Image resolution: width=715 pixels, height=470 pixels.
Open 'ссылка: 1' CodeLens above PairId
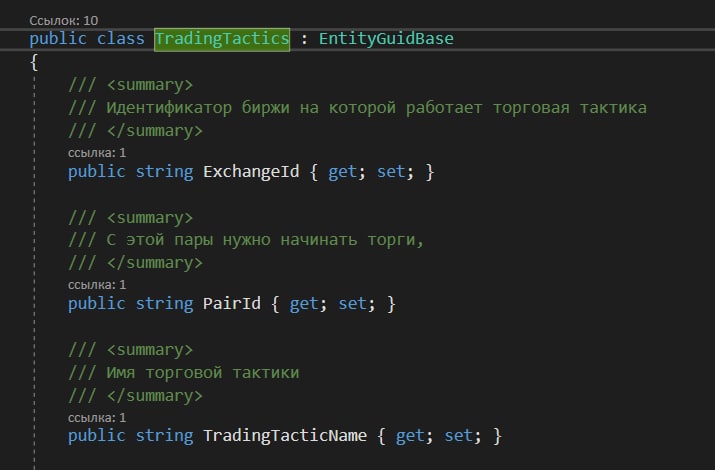97,285
